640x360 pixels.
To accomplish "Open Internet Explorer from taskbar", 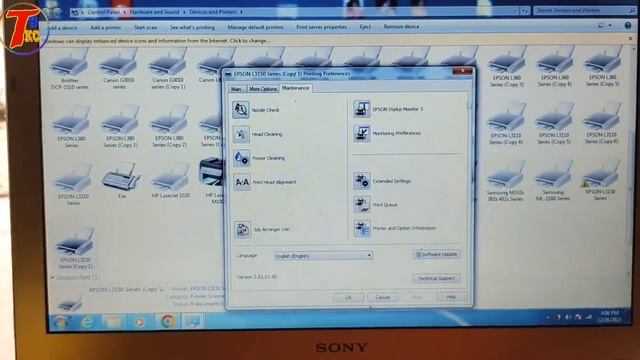I will coord(87,322).
